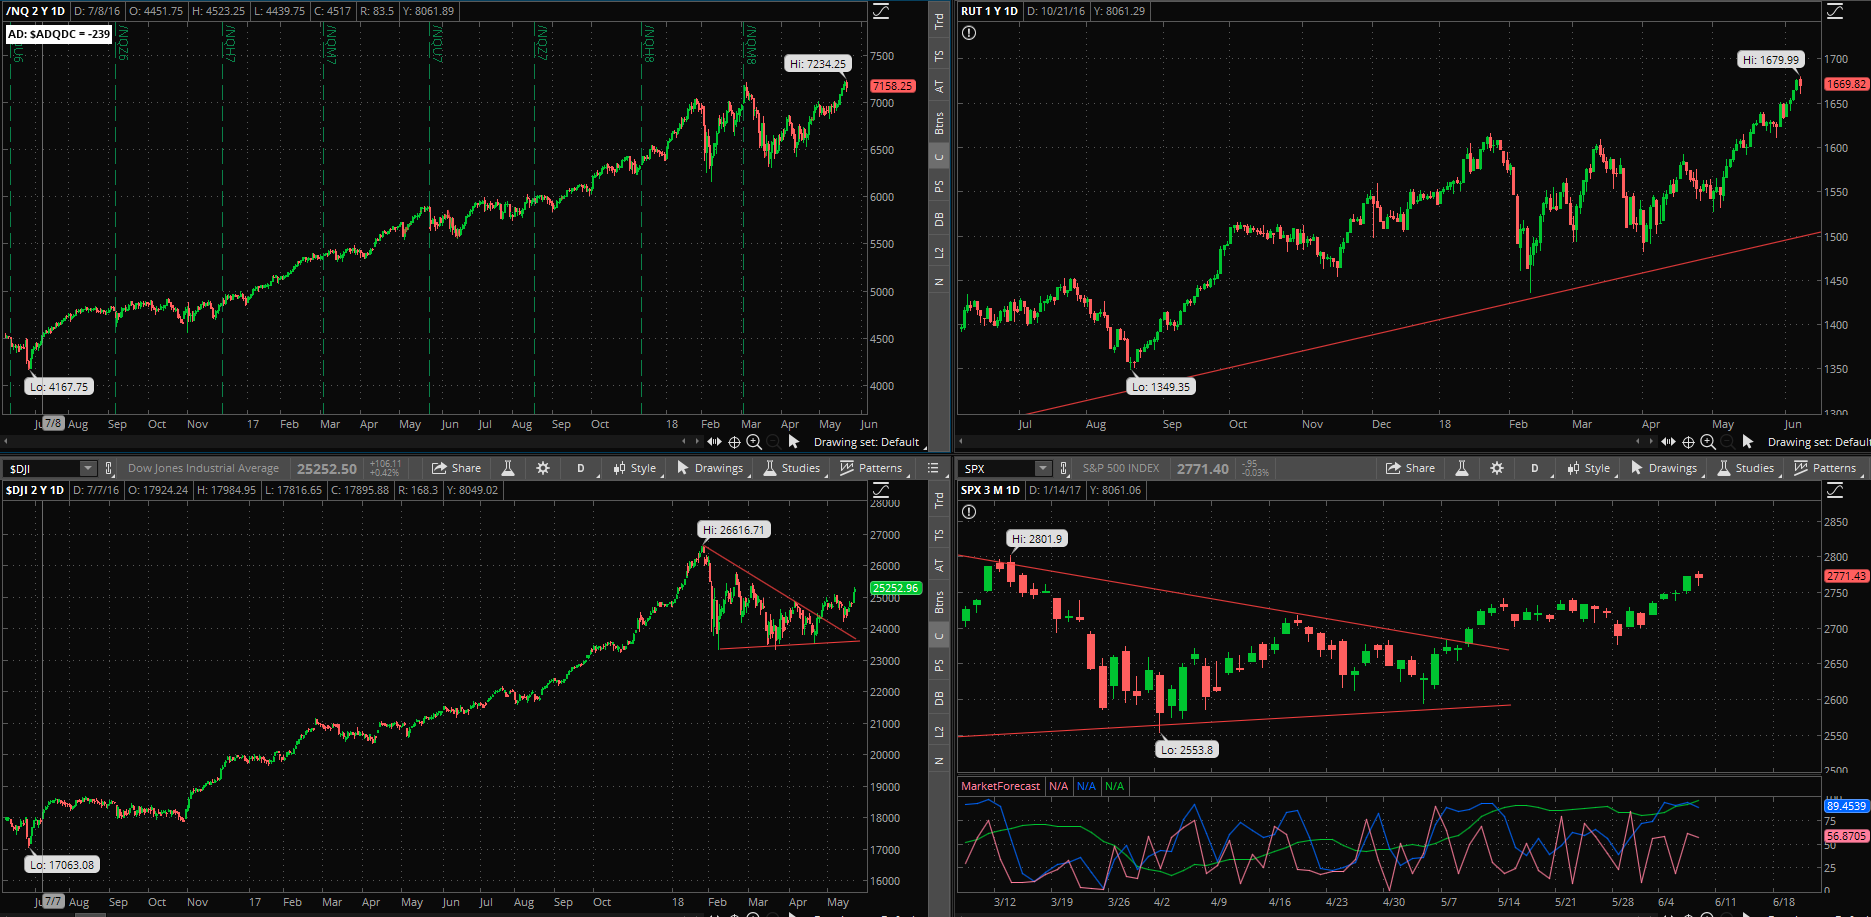This screenshot has height=917, width=1871.
Task: Open Share menu in SPX chart toolbar
Action: tap(1410, 468)
